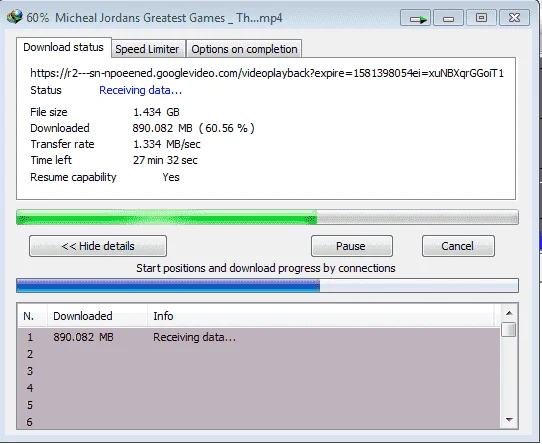Viewport: 542px width, 444px height.
Task: Click the connections list scroll down arrow
Action: [509, 420]
